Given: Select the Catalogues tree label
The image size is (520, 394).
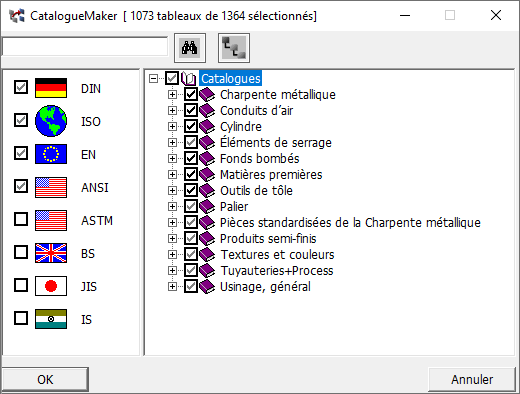Looking at the screenshot, I should 231,79.
